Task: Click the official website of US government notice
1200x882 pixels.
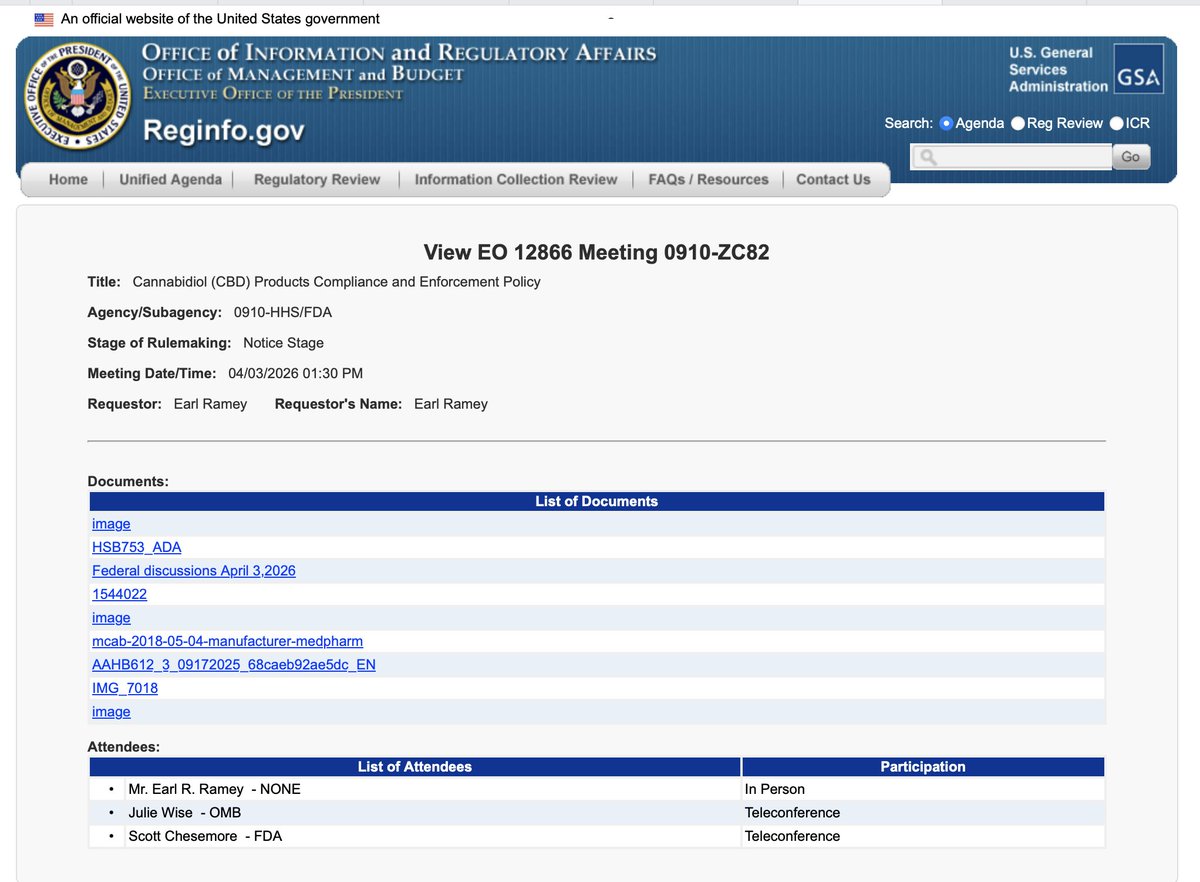Action: (x=220, y=19)
